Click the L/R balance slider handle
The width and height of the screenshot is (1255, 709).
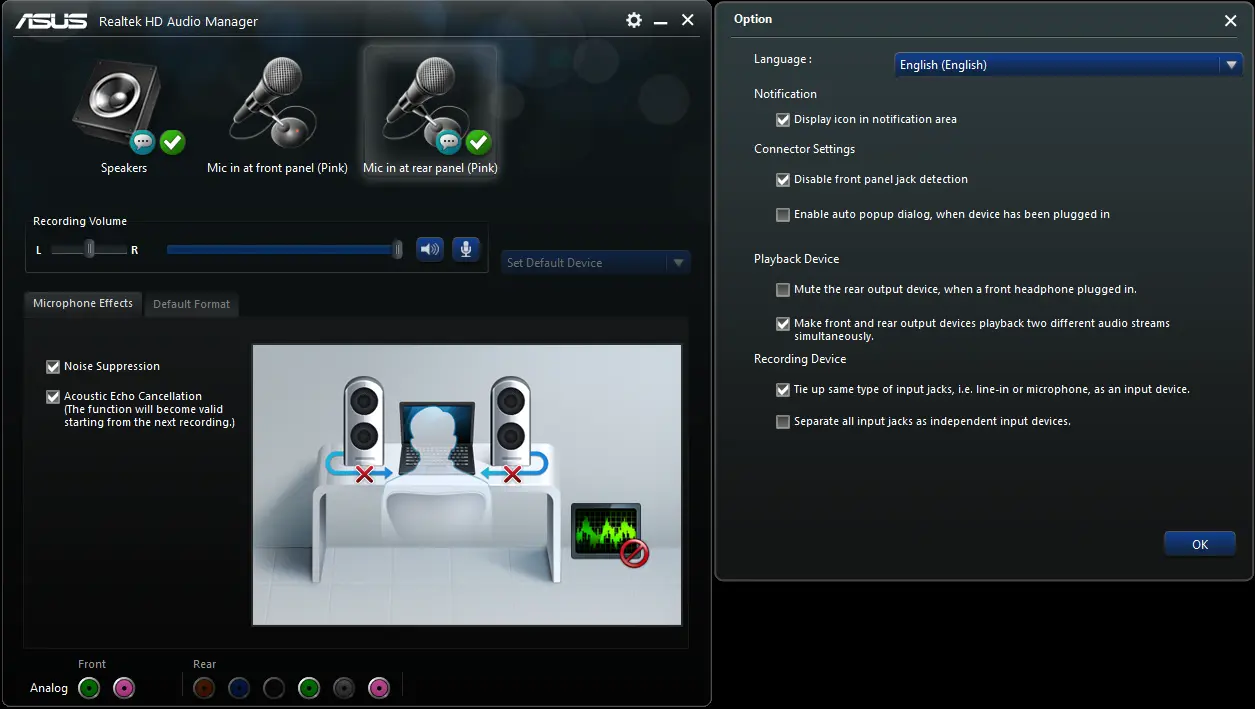pyautogui.click(x=90, y=249)
